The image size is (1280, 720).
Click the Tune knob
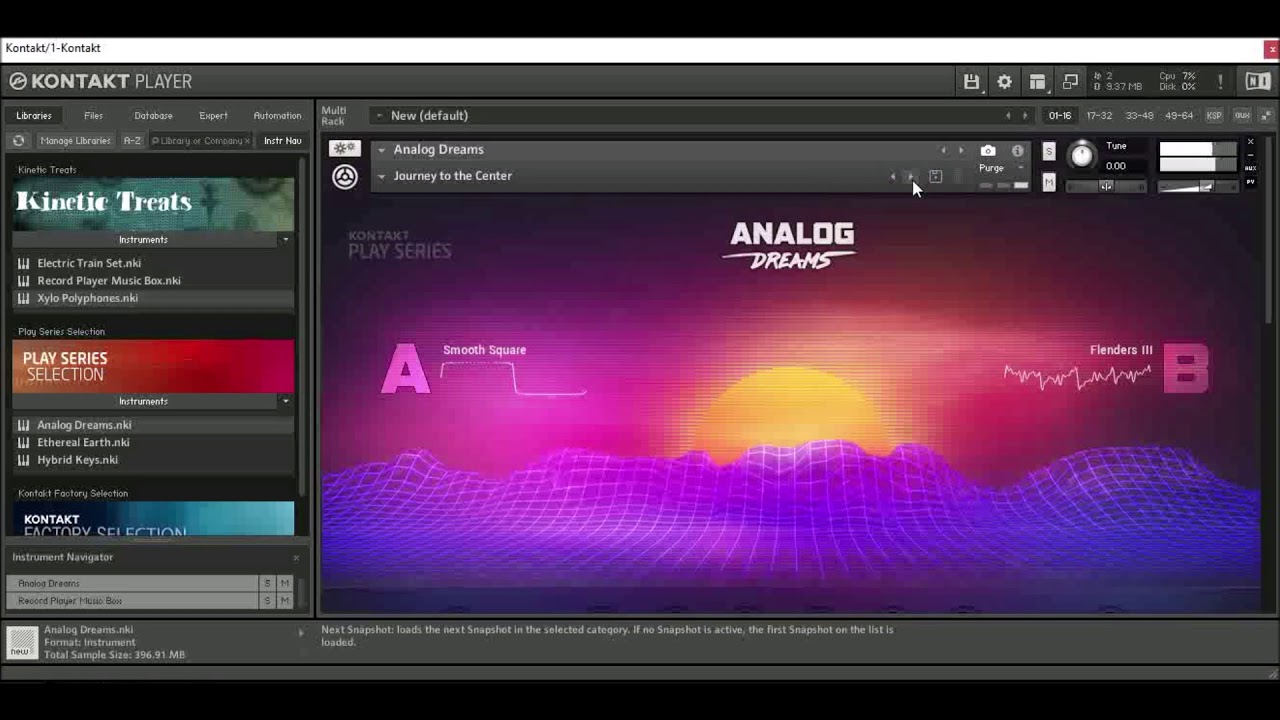pyautogui.click(x=1082, y=156)
